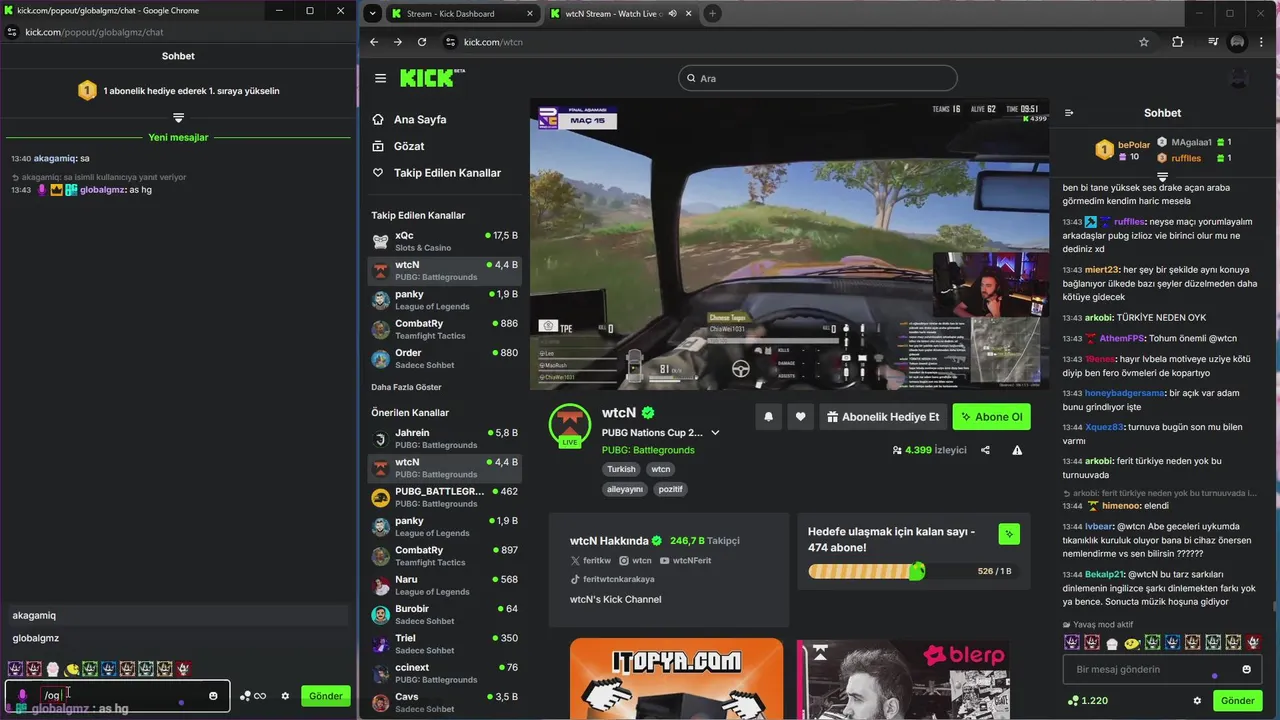Image resolution: width=1280 pixels, height=720 pixels.
Task: Click Gönder button in main chat
Action: pos(1237,701)
